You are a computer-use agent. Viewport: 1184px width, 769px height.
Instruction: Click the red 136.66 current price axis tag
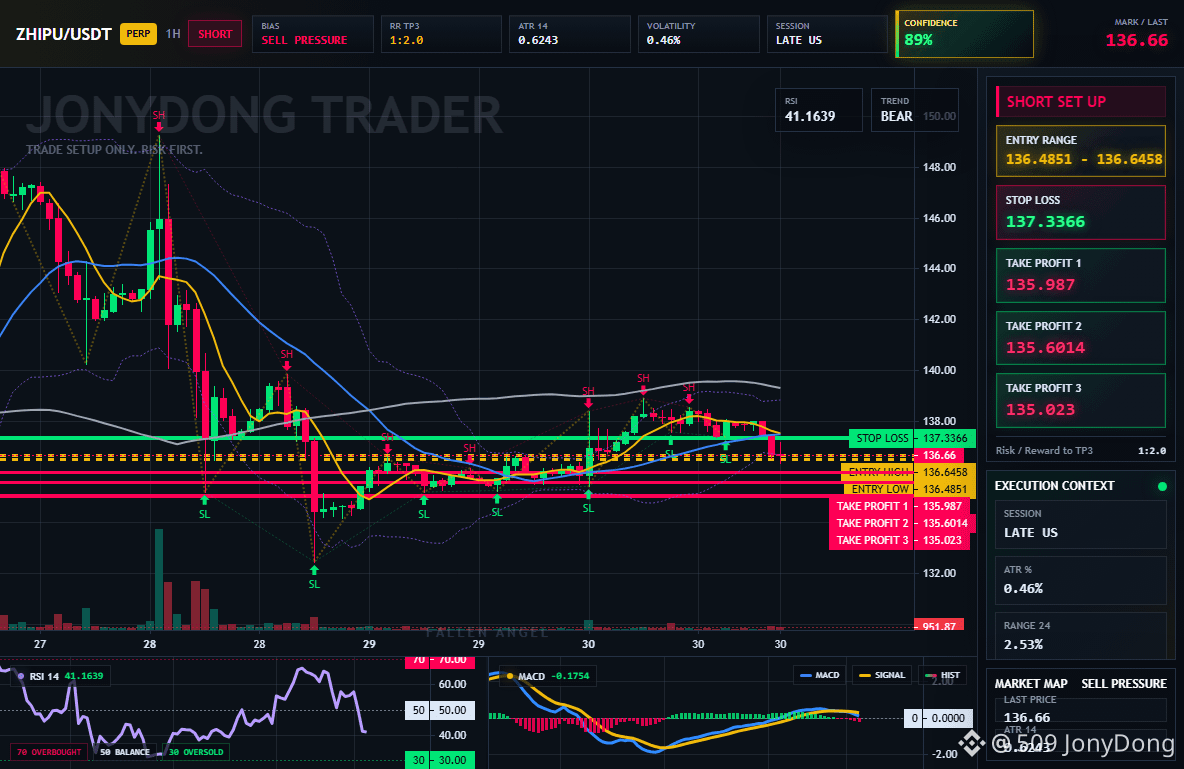click(x=939, y=456)
